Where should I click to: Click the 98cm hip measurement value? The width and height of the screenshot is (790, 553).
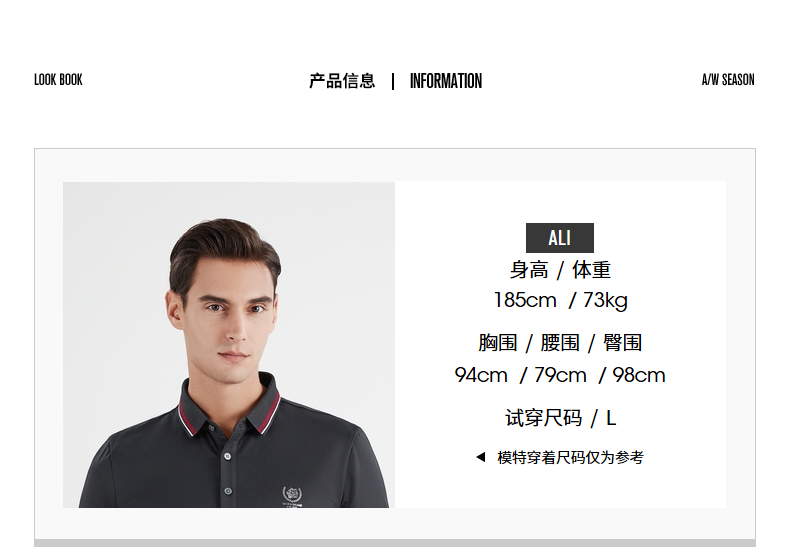639,375
